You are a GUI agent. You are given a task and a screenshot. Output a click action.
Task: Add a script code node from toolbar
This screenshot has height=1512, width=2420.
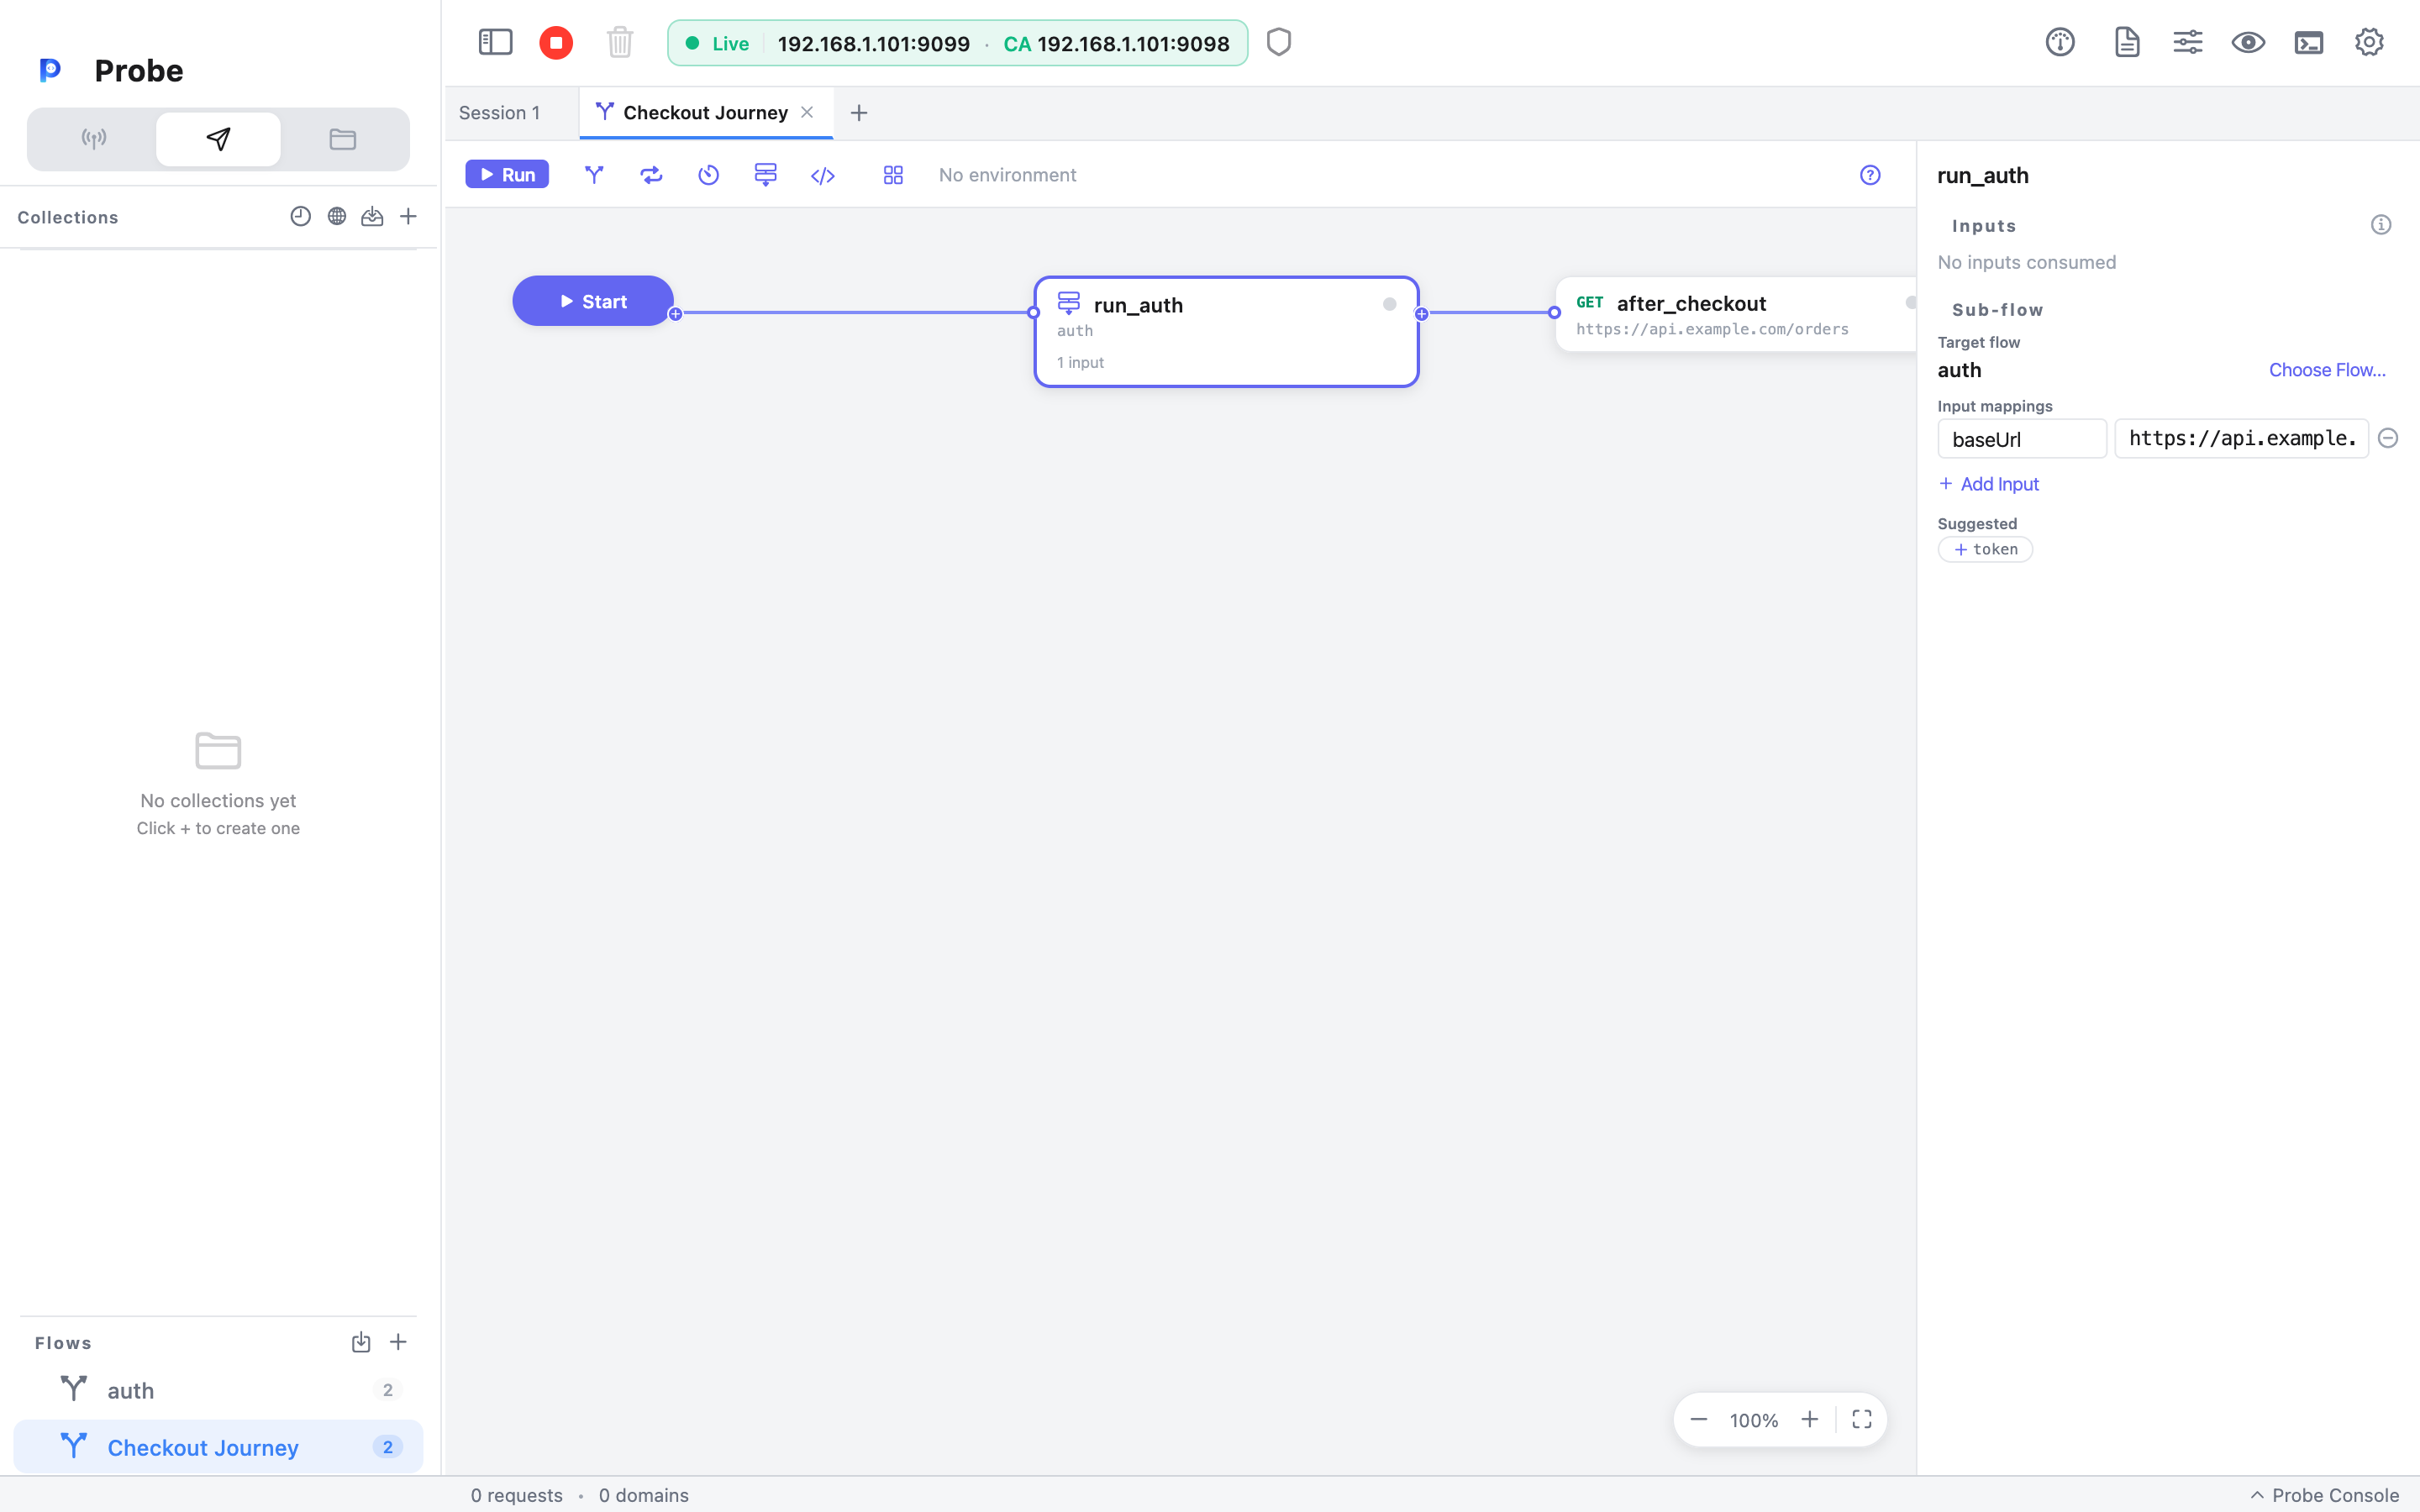(823, 176)
